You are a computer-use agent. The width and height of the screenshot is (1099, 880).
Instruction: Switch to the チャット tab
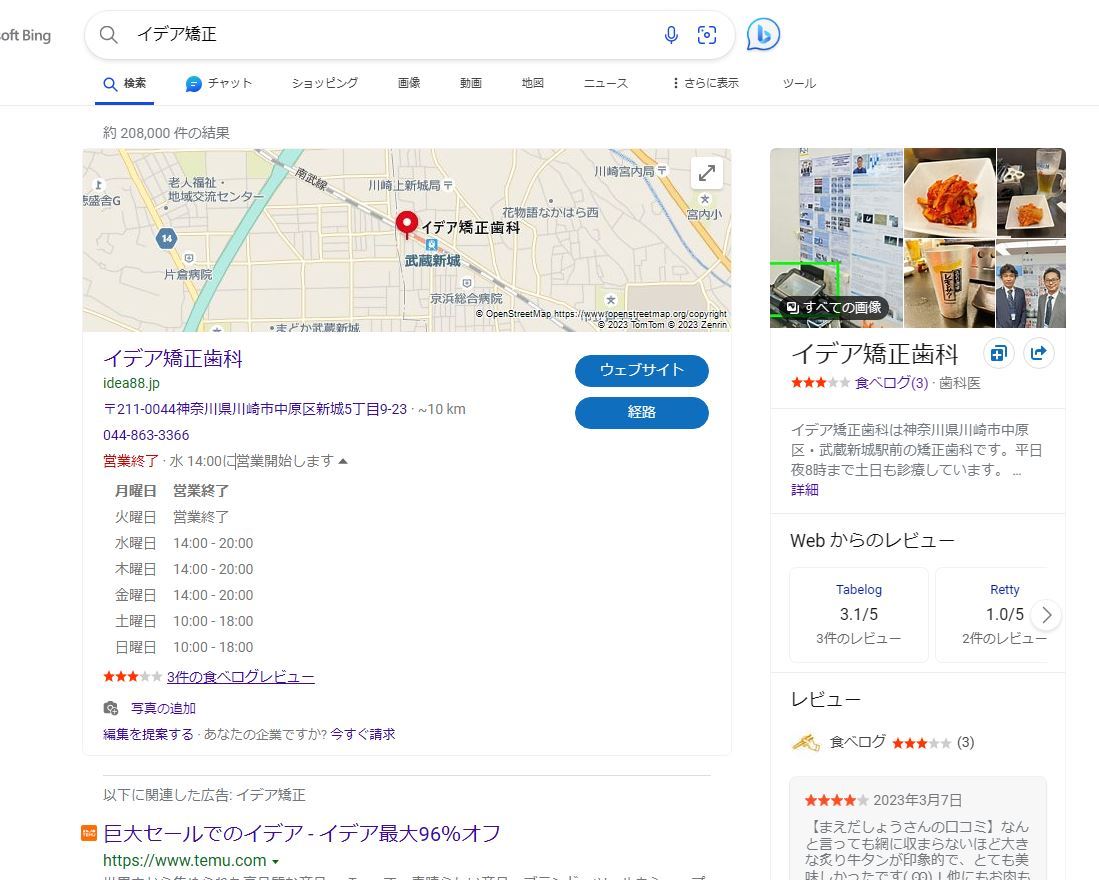click(219, 83)
